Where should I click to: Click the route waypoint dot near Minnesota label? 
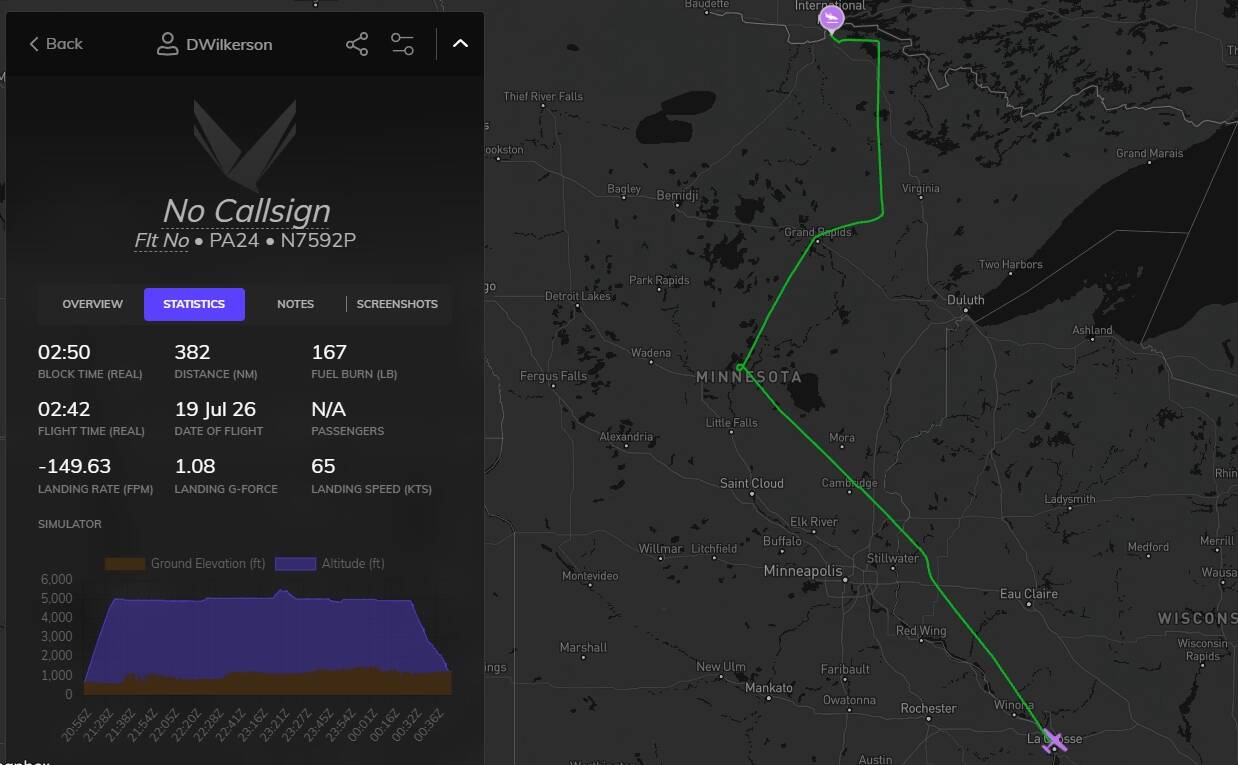(x=740, y=367)
